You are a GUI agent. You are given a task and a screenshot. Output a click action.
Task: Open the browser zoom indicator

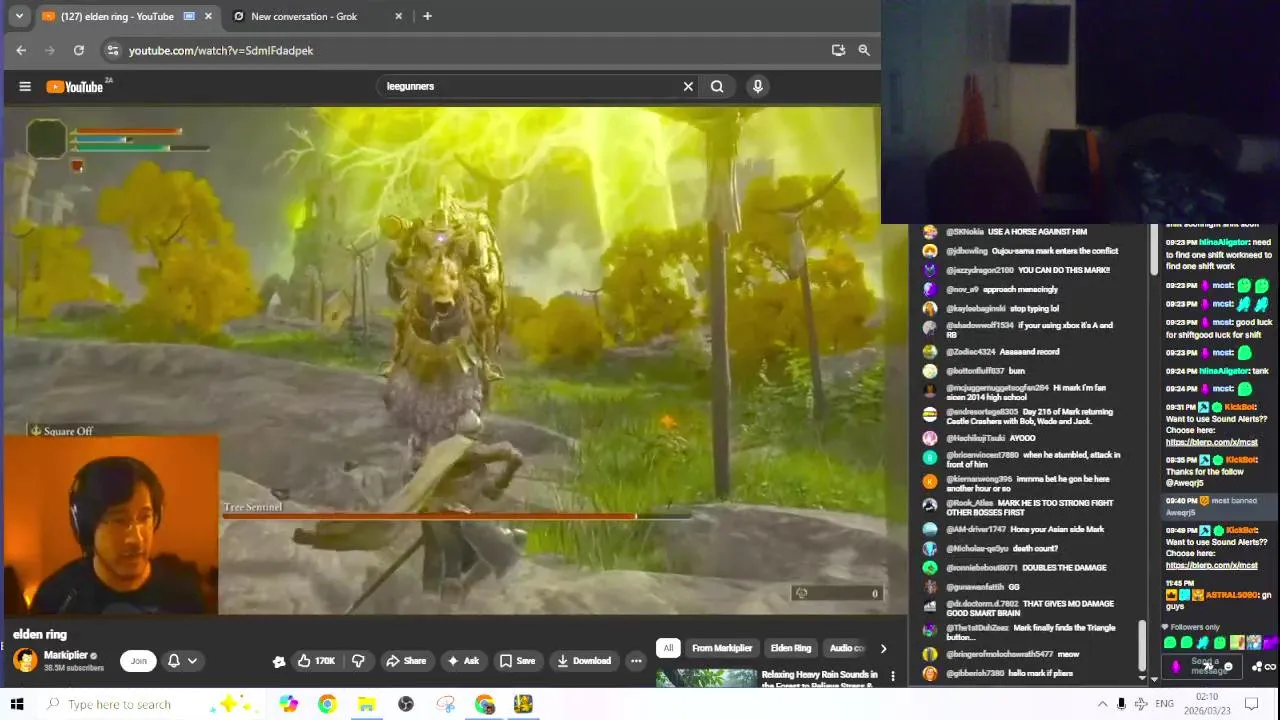pyautogui.click(x=864, y=50)
